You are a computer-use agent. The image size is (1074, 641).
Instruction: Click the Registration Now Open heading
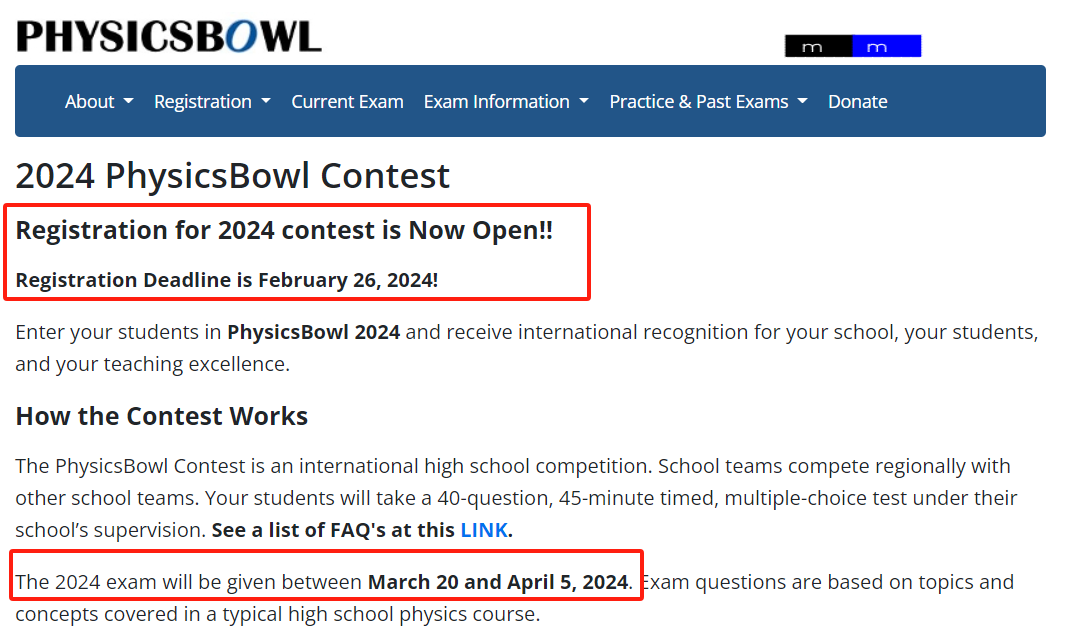[x=284, y=231]
